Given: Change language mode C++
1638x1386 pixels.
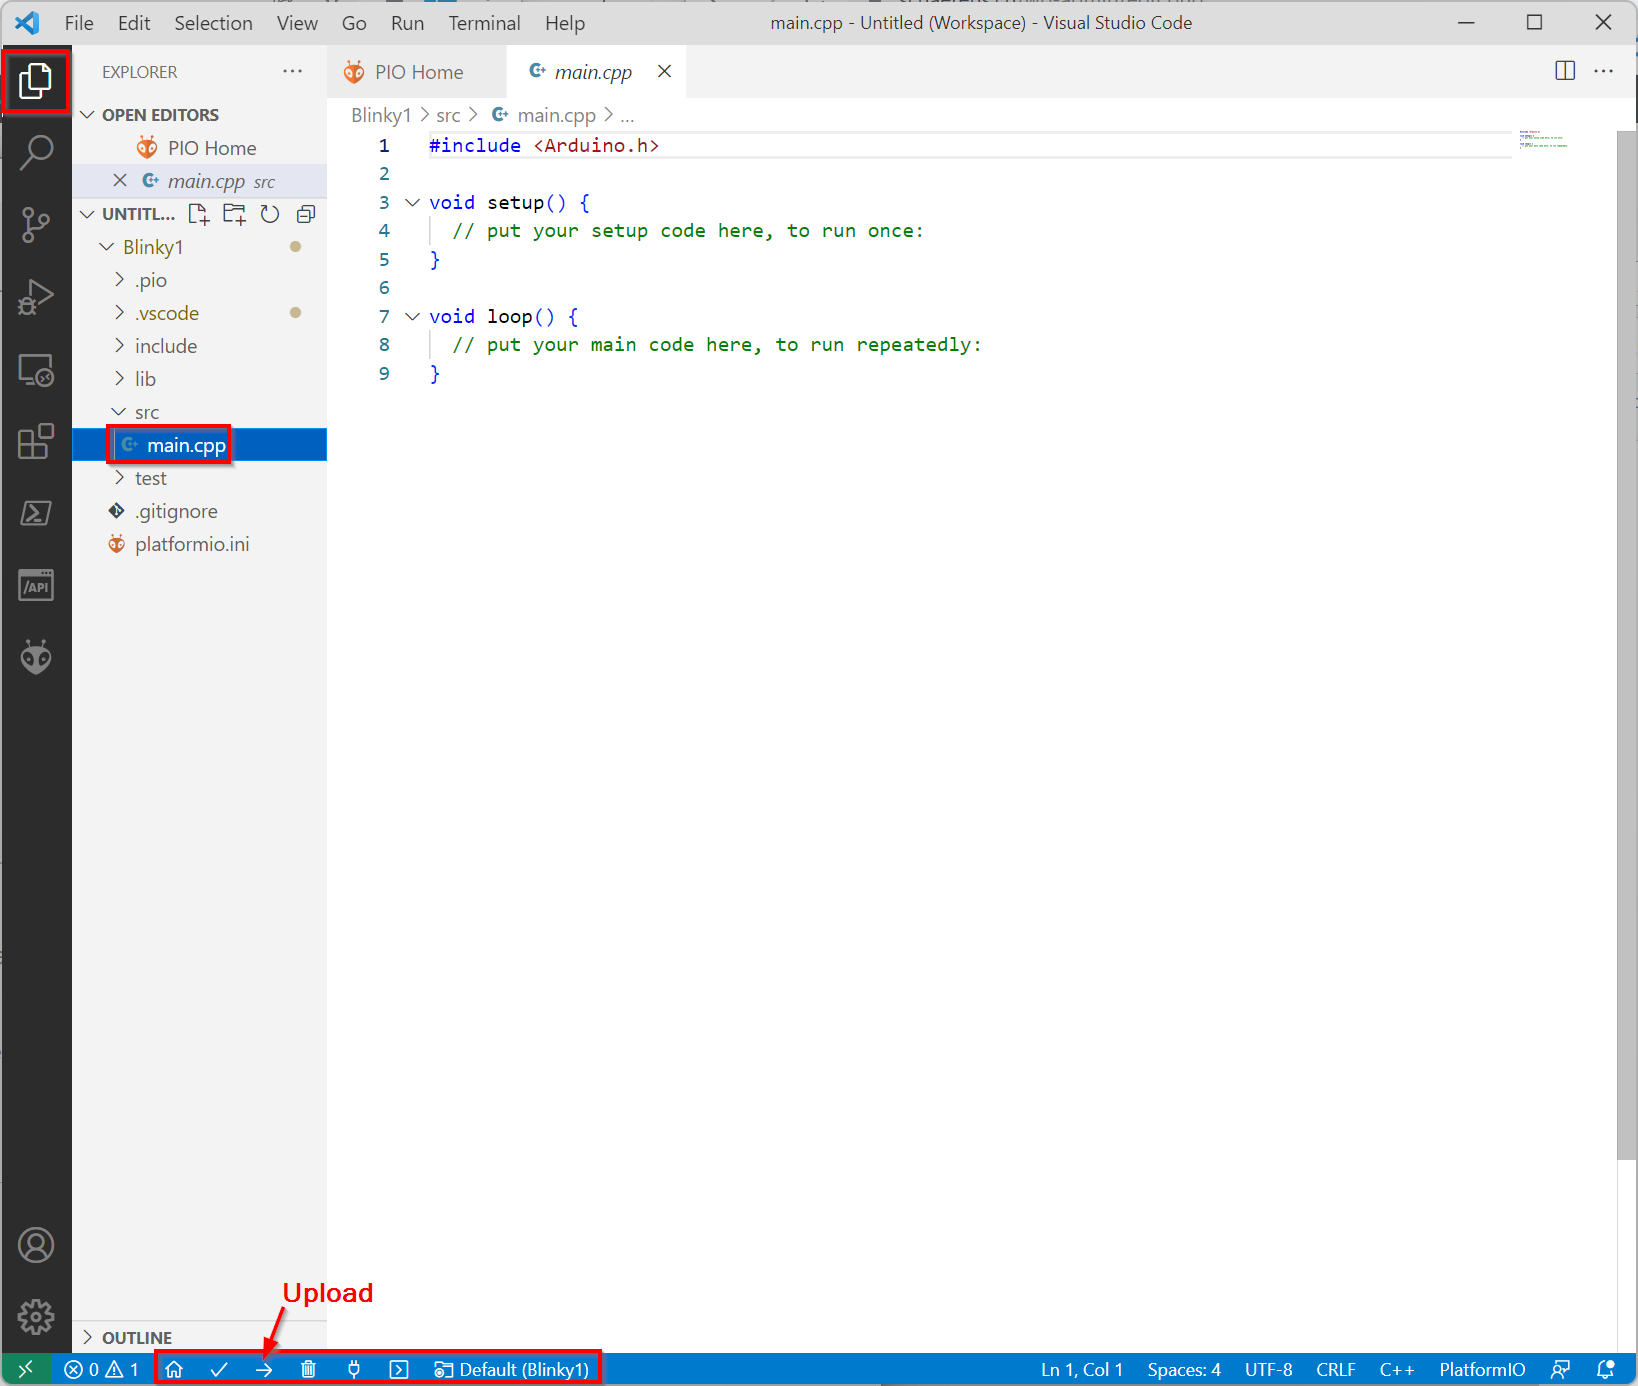Looking at the screenshot, I should point(1397,1369).
